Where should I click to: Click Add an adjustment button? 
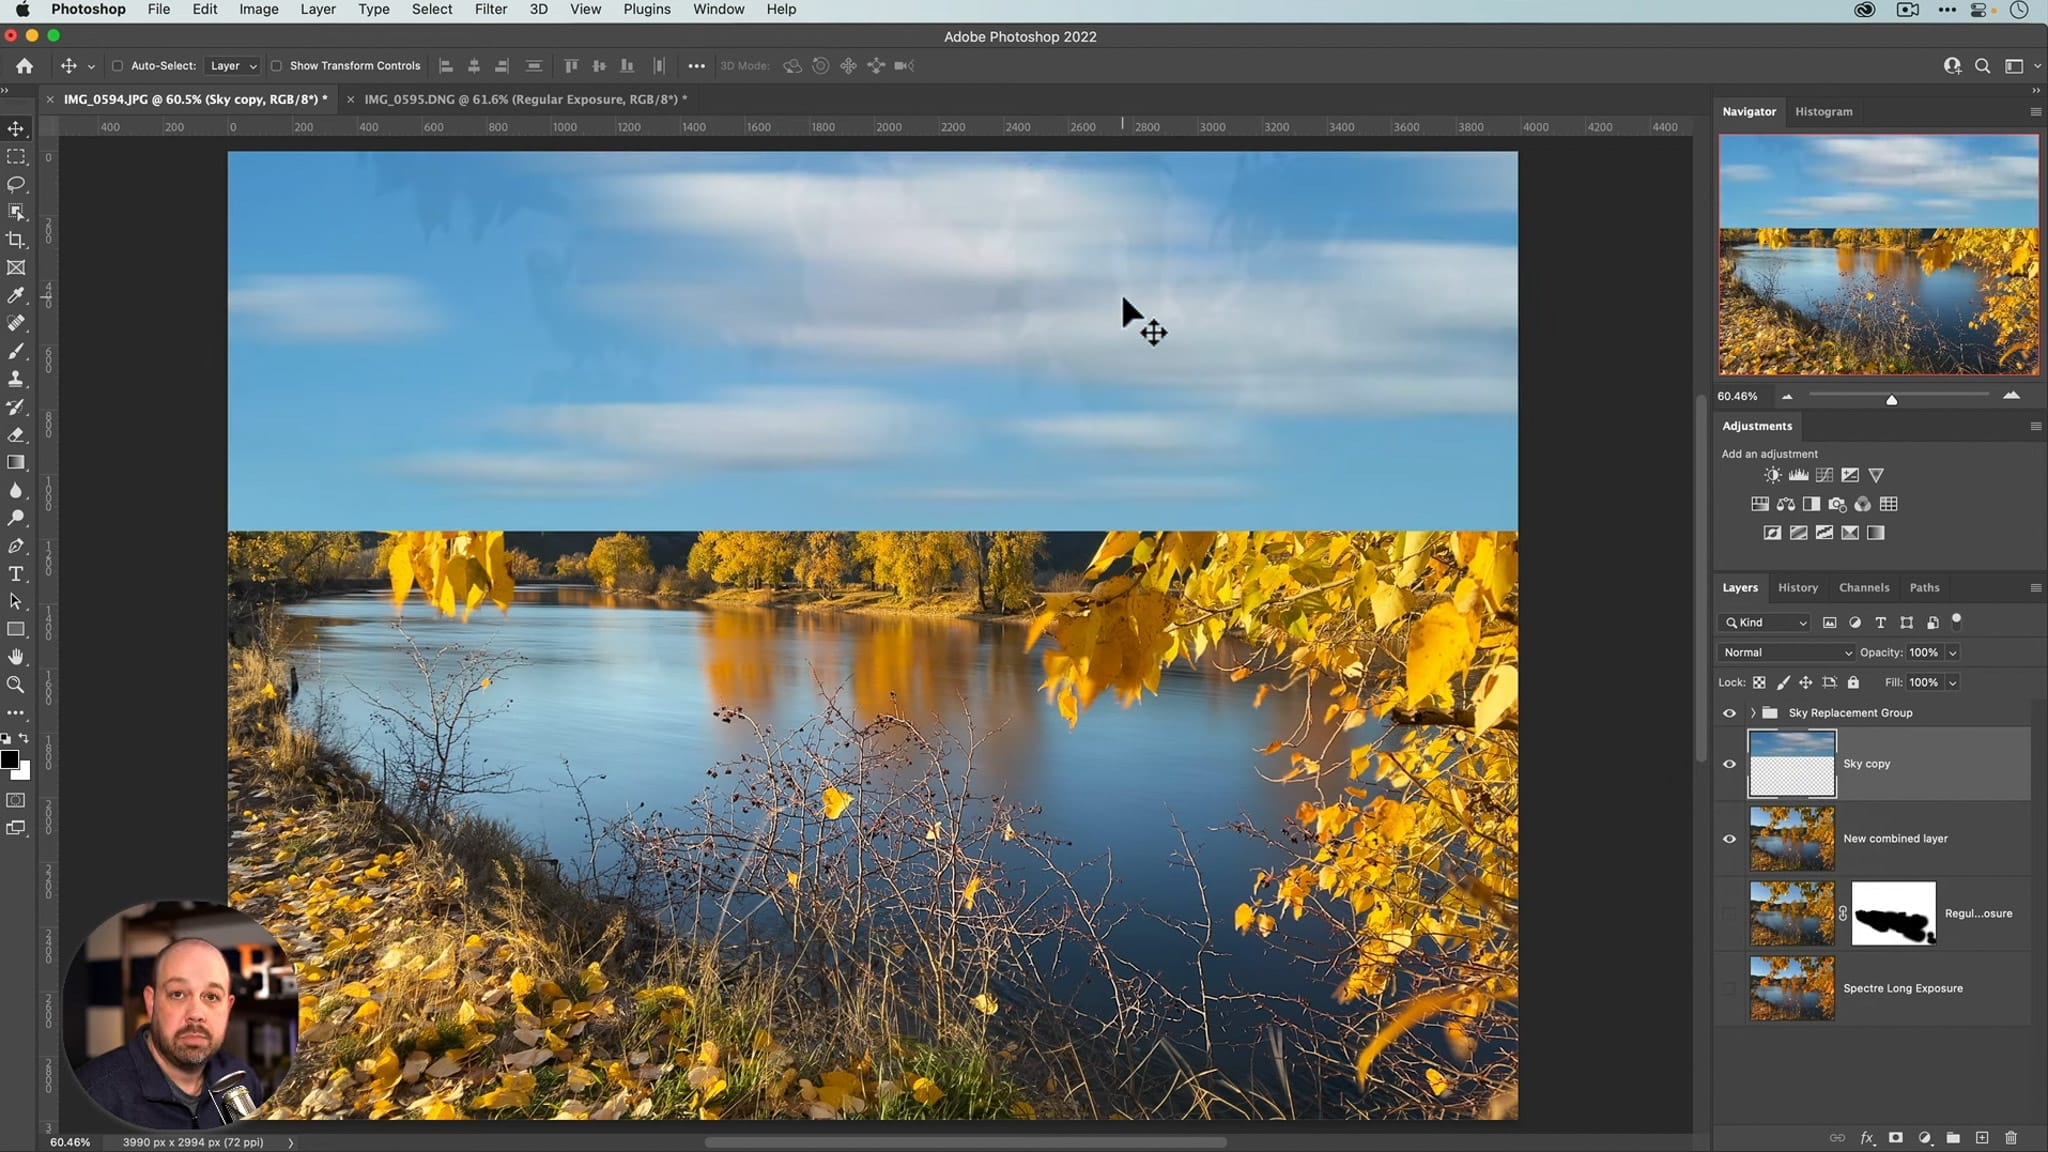[1769, 453]
